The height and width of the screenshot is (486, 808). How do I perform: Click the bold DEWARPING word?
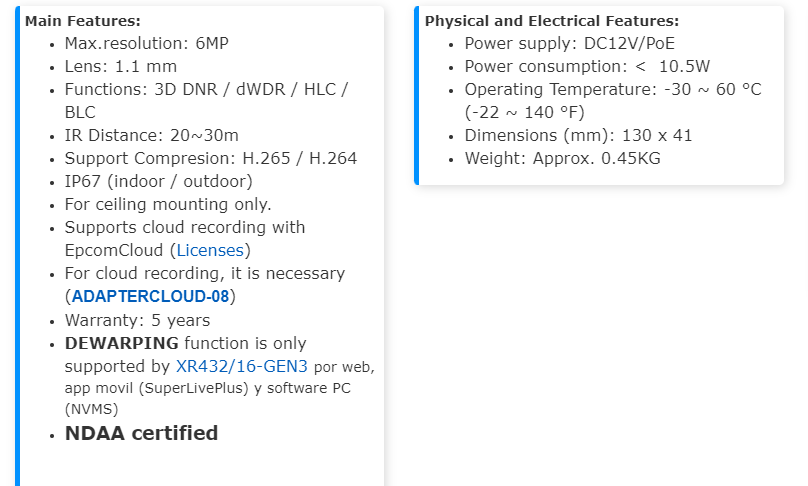pyautogui.click(x=121, y=343)
